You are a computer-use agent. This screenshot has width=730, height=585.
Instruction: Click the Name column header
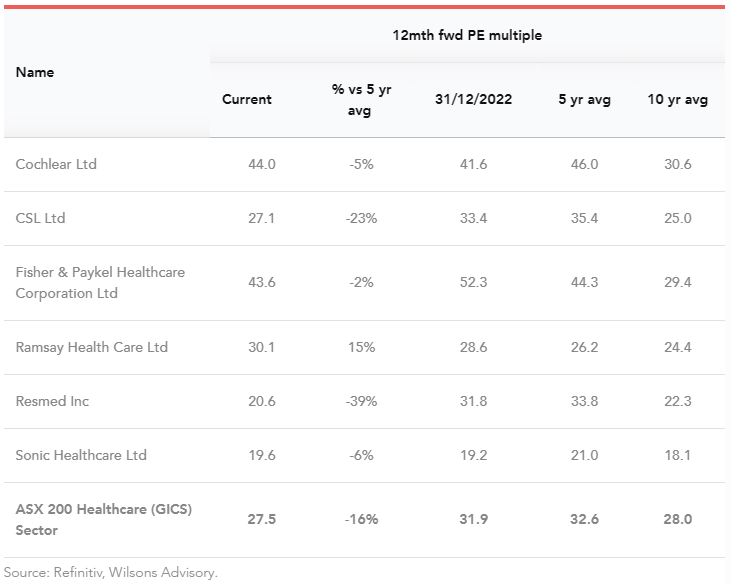coord(35,72)
